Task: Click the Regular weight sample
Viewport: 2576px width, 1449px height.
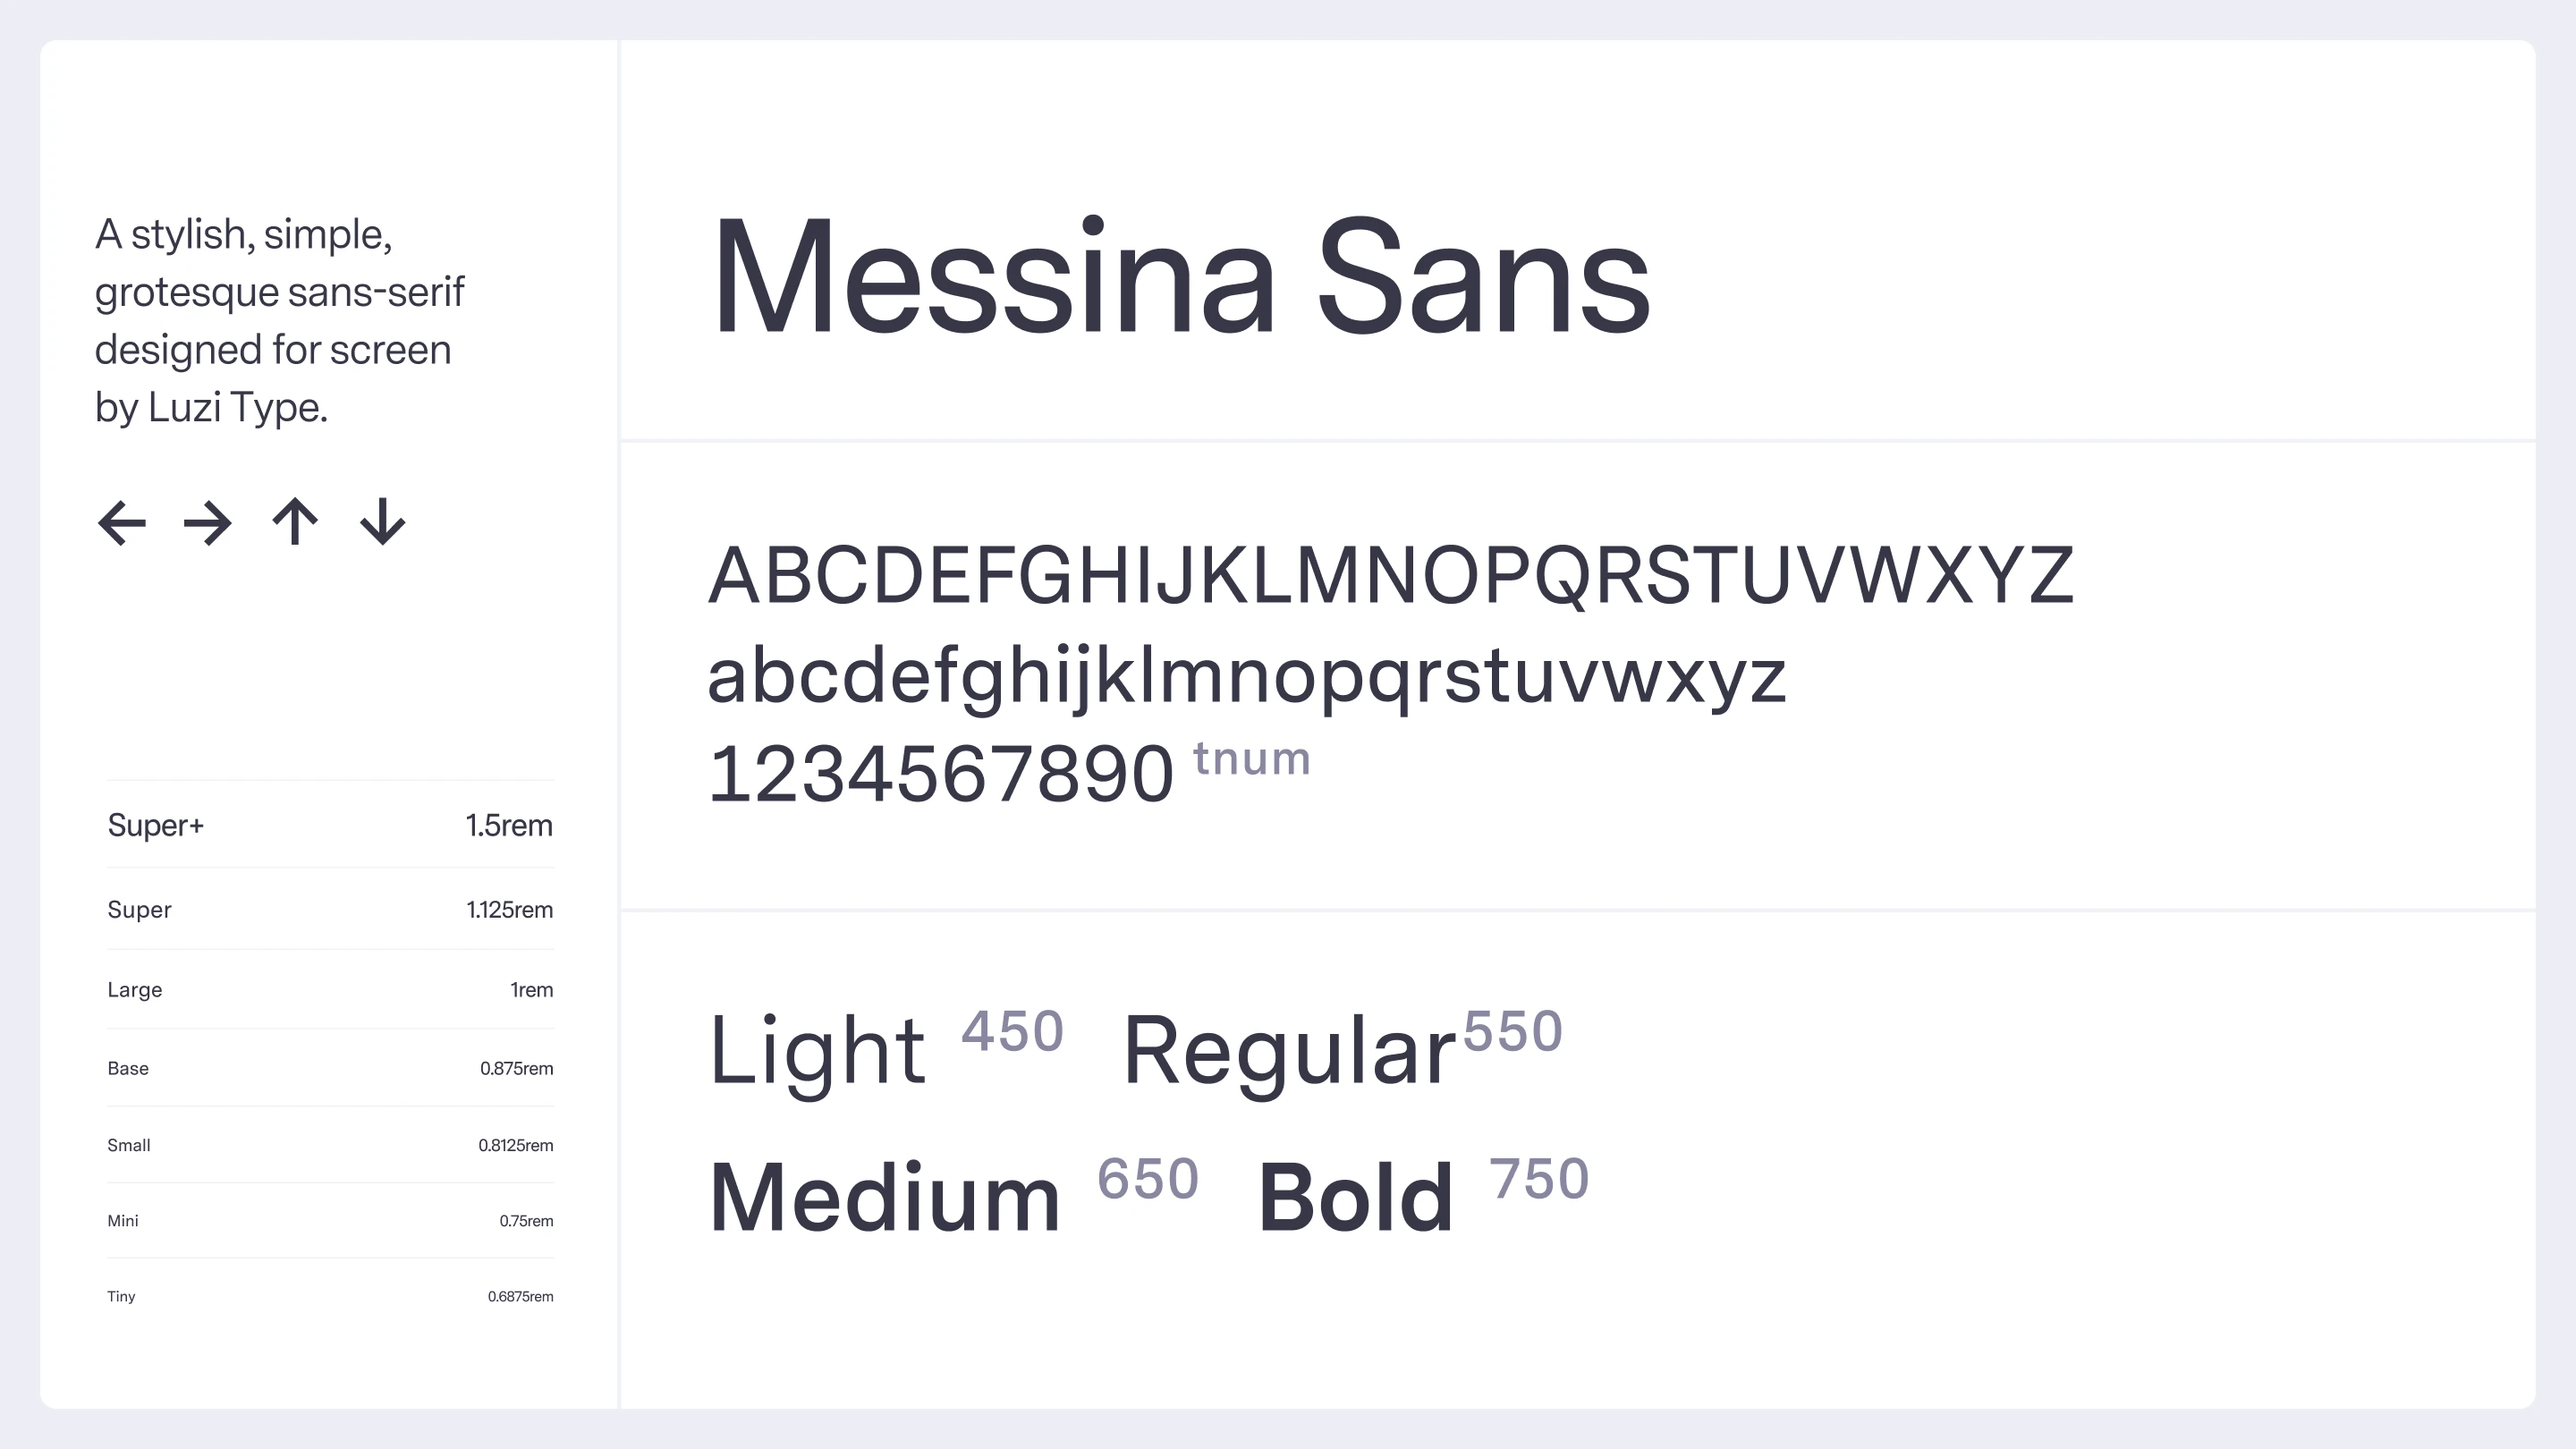Action: pos(1289,1052)
